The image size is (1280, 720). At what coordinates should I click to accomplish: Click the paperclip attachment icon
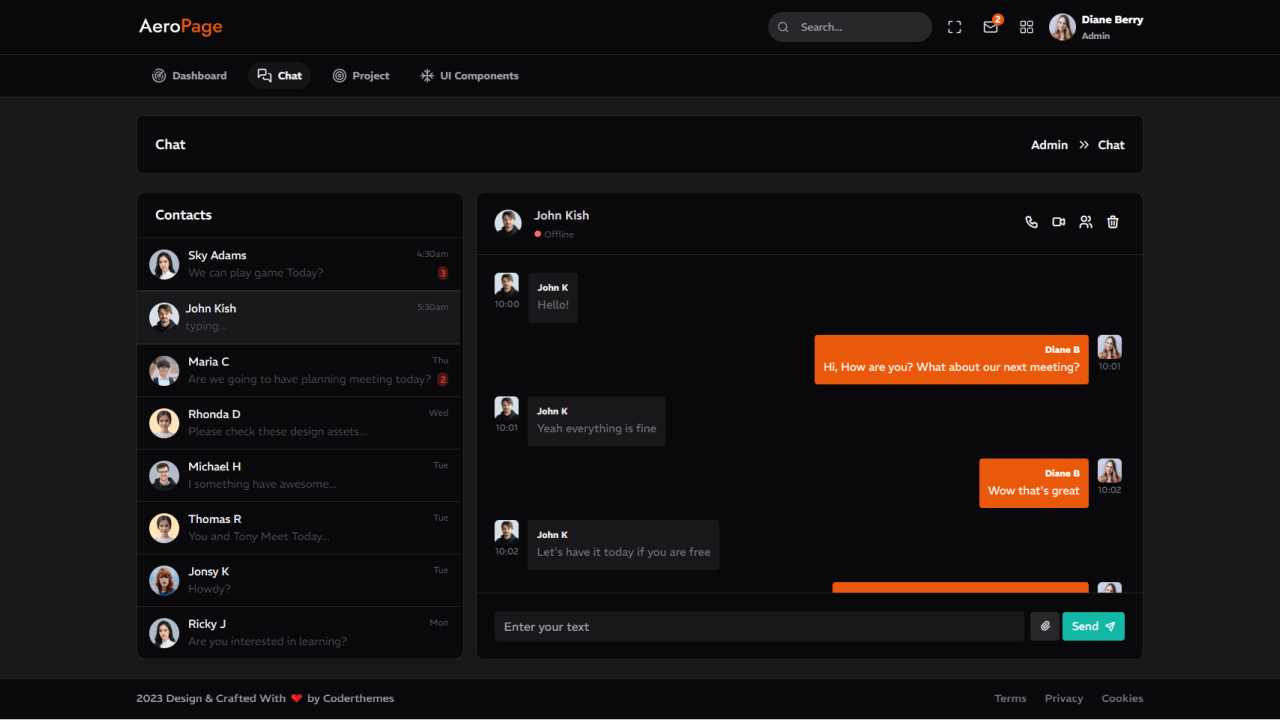(1044, 626)
